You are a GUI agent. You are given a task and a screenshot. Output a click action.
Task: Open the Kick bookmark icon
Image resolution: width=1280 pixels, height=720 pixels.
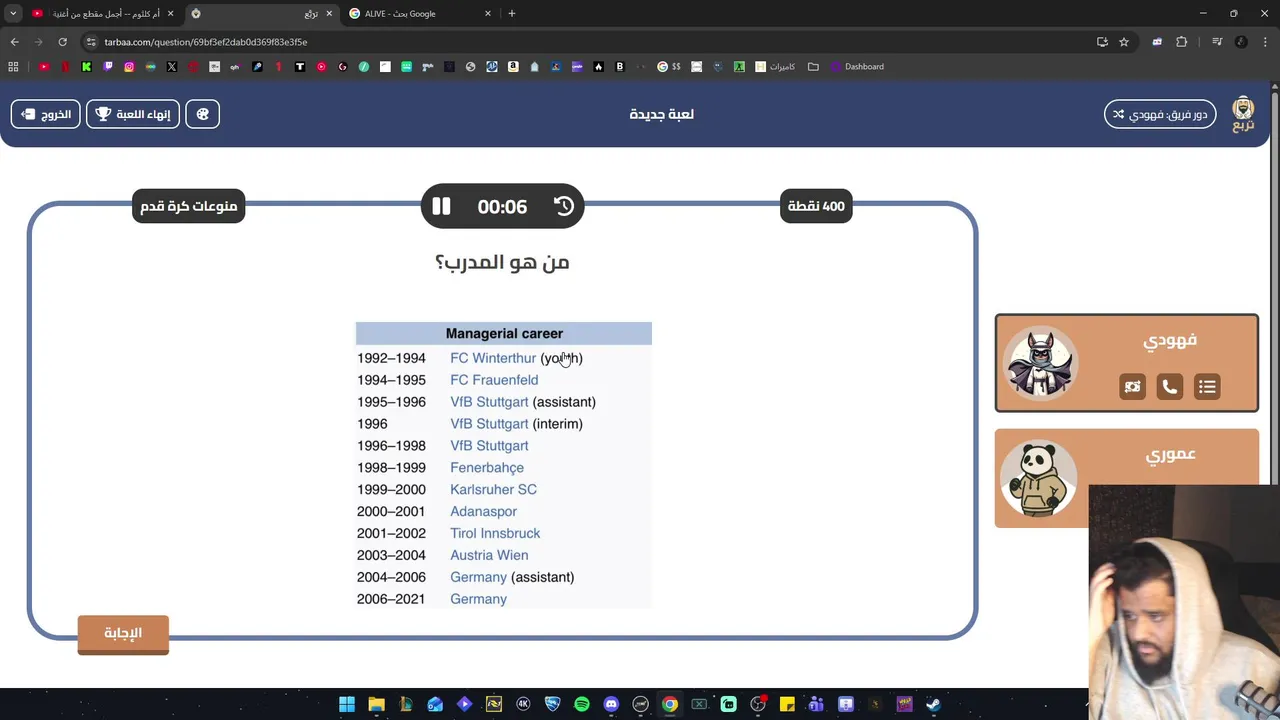[x=87, y=67]
